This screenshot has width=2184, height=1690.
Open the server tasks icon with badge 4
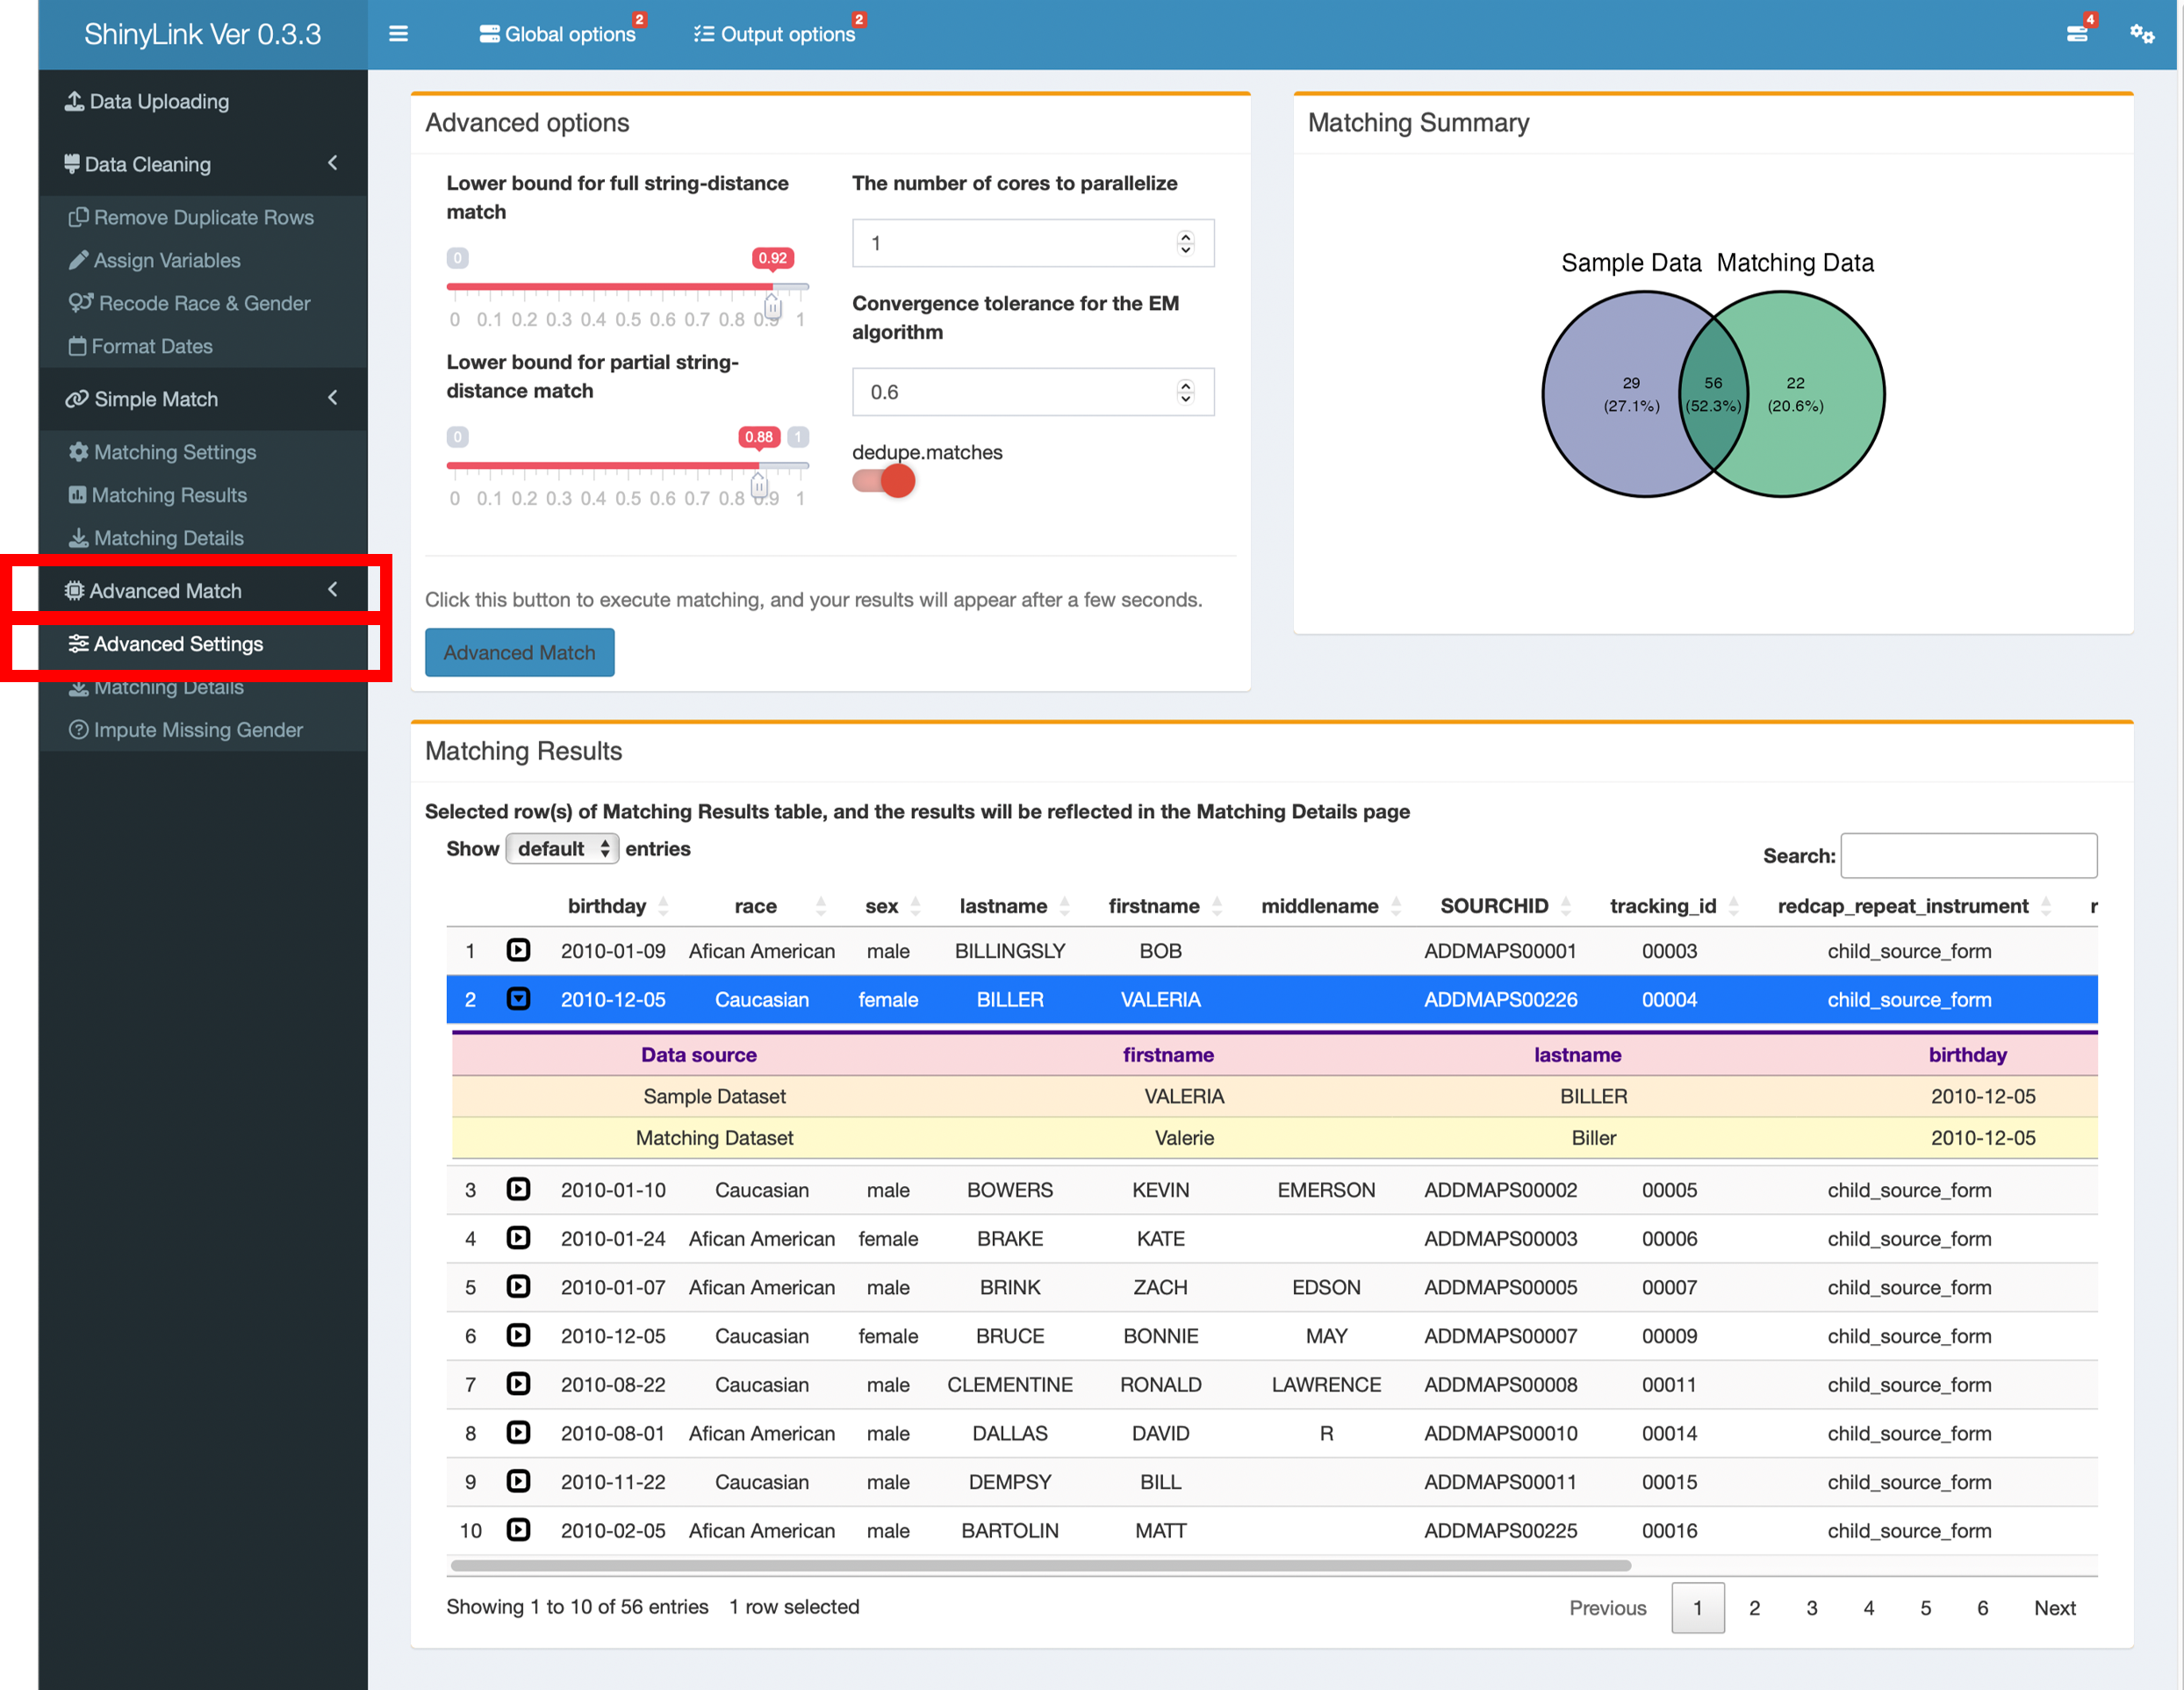pyautogui.click(x=2077, y=34)
